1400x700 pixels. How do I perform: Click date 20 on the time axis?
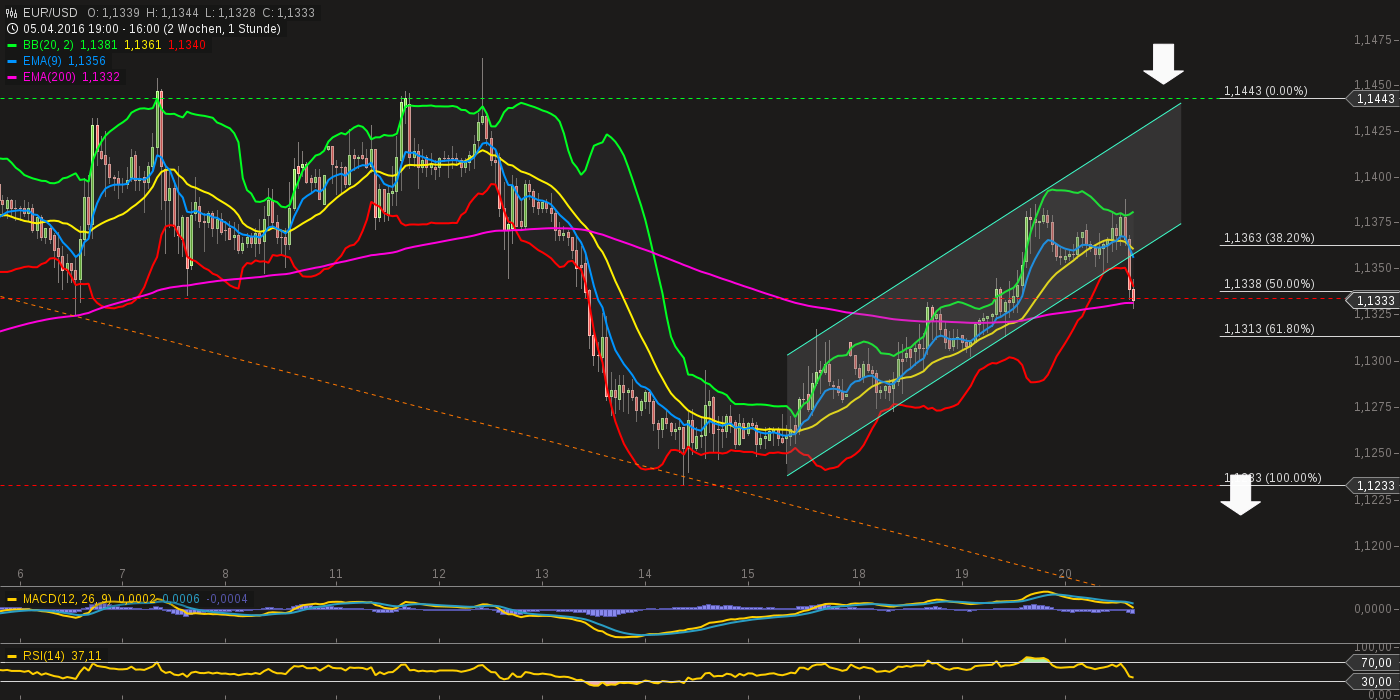pos(1065,574)
